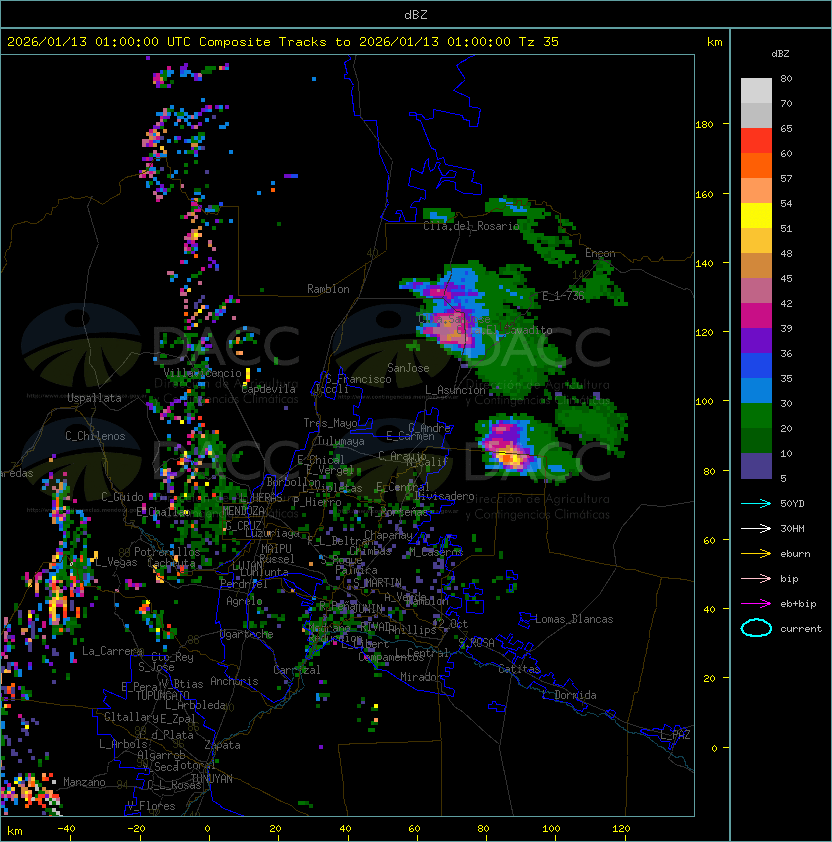
Task: Click the 'Catitas' map label
Action: (519, 669)
